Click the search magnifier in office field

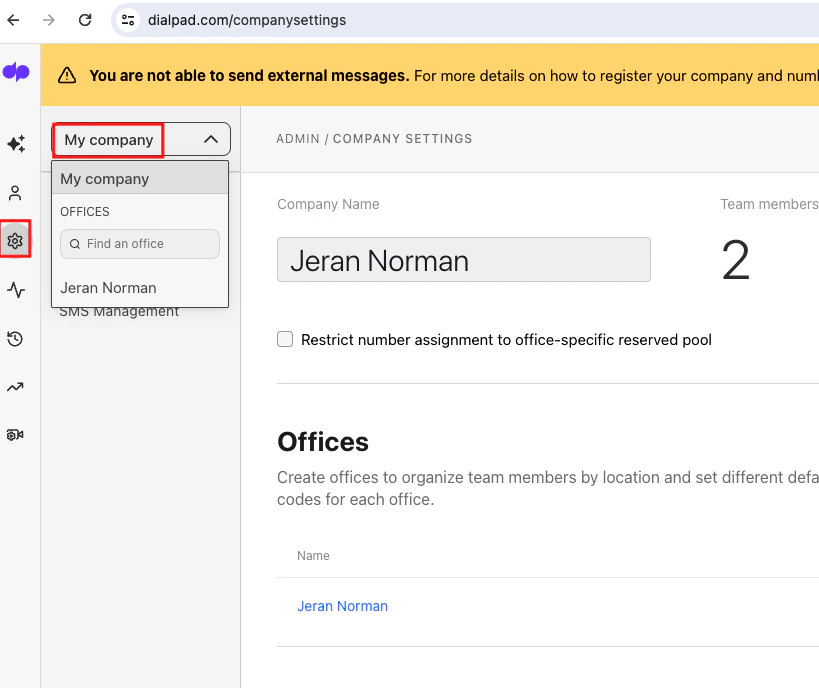pyautogui.click(x=75, y=244)
